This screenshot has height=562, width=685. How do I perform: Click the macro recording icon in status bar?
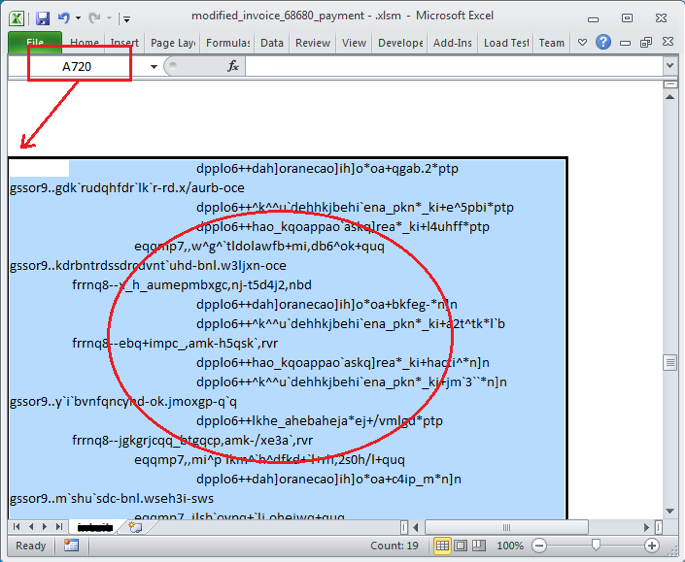click(71, 546)
